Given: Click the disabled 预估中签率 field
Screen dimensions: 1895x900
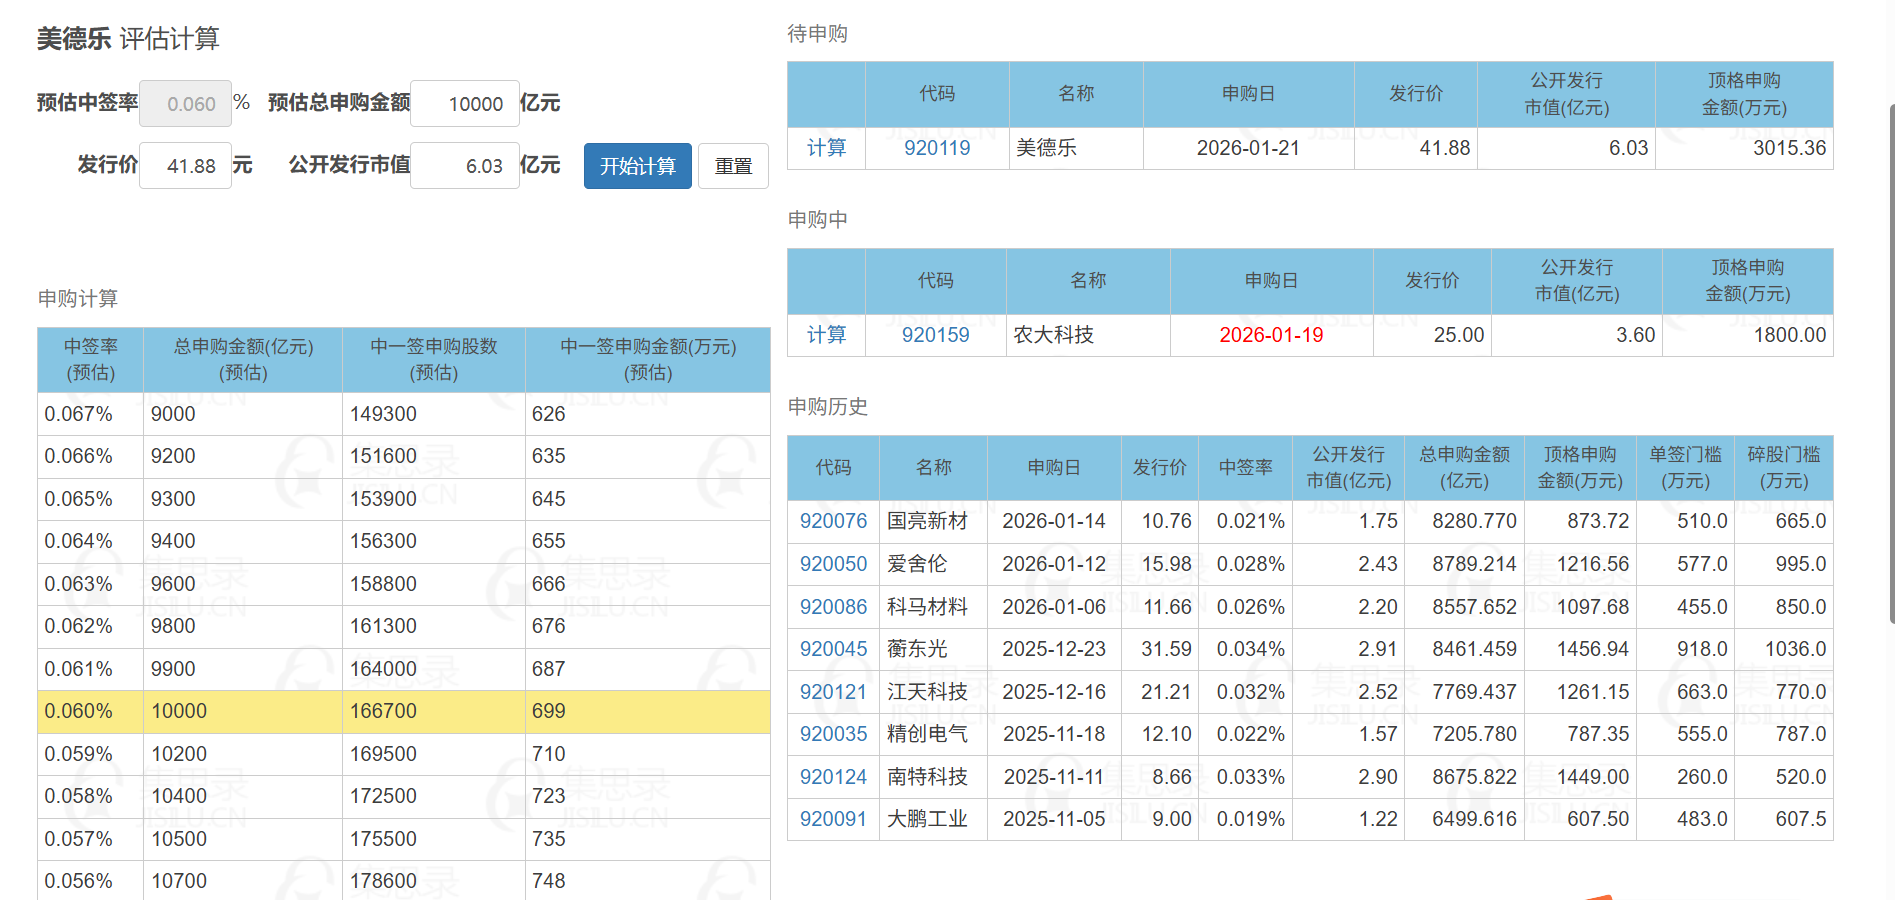Looking at the screenshot, I should (186, 104).
